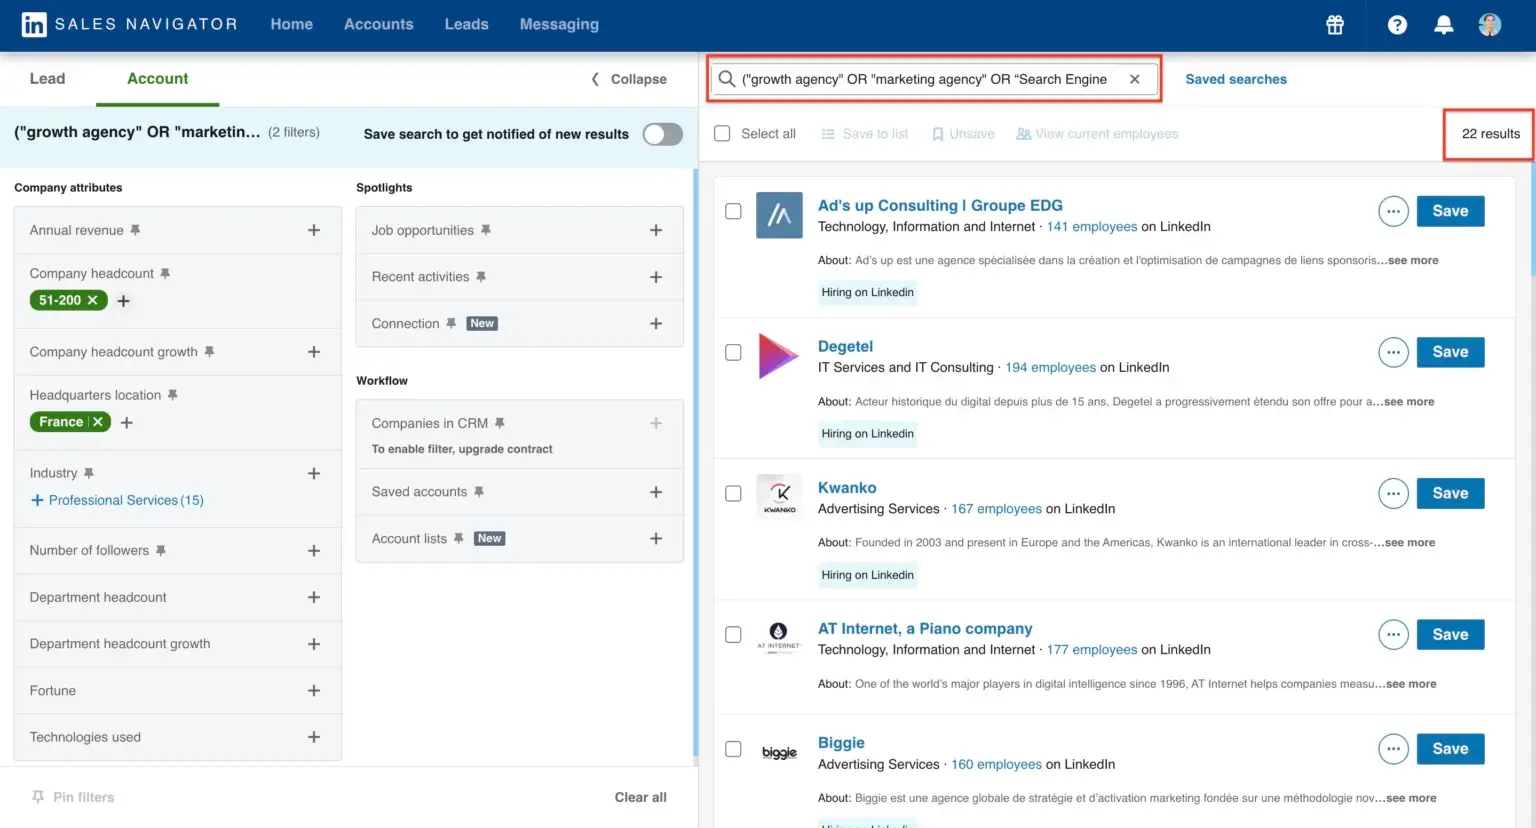Image resolution: width=1536 pixels, height=828 pixels.
Task: Expand Technologies used filter
Action: 314,737
